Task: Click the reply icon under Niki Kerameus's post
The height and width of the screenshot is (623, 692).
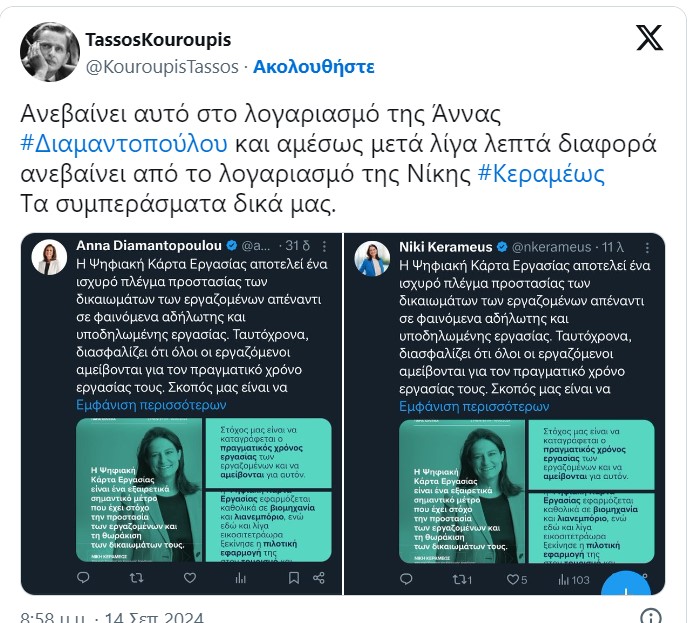Action: click(406, 579)
